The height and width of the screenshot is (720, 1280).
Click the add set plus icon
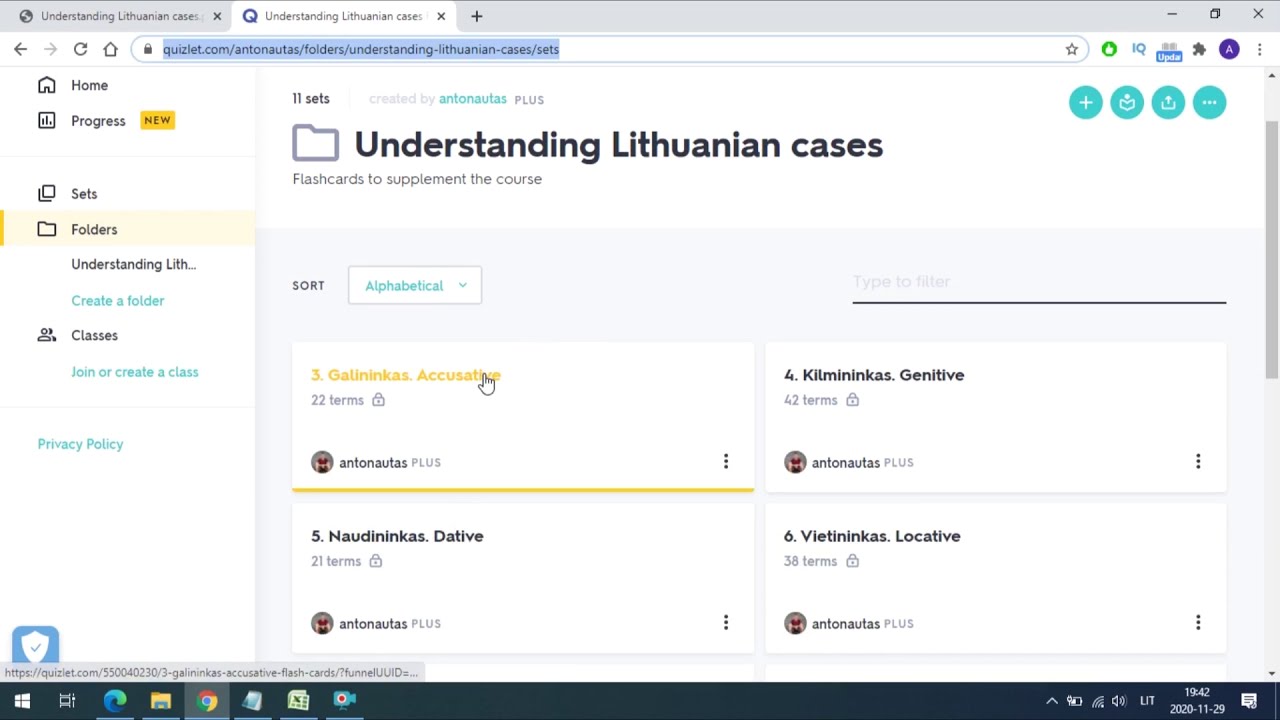pyautogui.click(x=1085, y=102)
